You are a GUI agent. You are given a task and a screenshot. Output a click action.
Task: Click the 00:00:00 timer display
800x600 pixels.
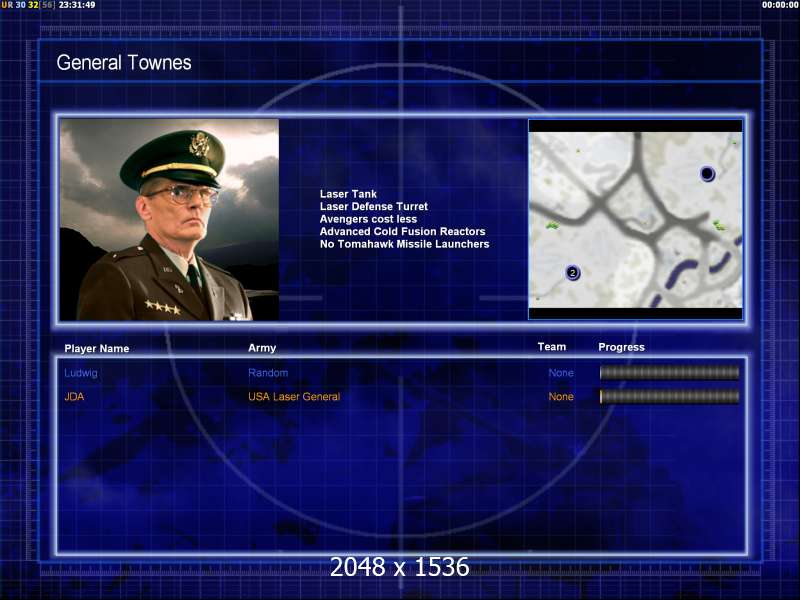[x=780, y=5]
